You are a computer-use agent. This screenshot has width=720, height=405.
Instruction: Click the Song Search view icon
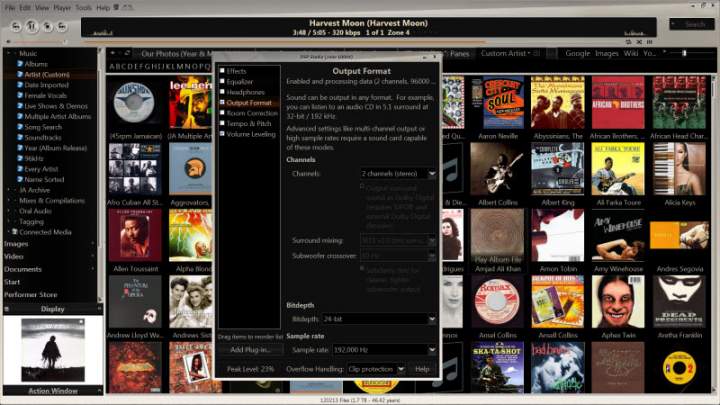tap(20, 127)
